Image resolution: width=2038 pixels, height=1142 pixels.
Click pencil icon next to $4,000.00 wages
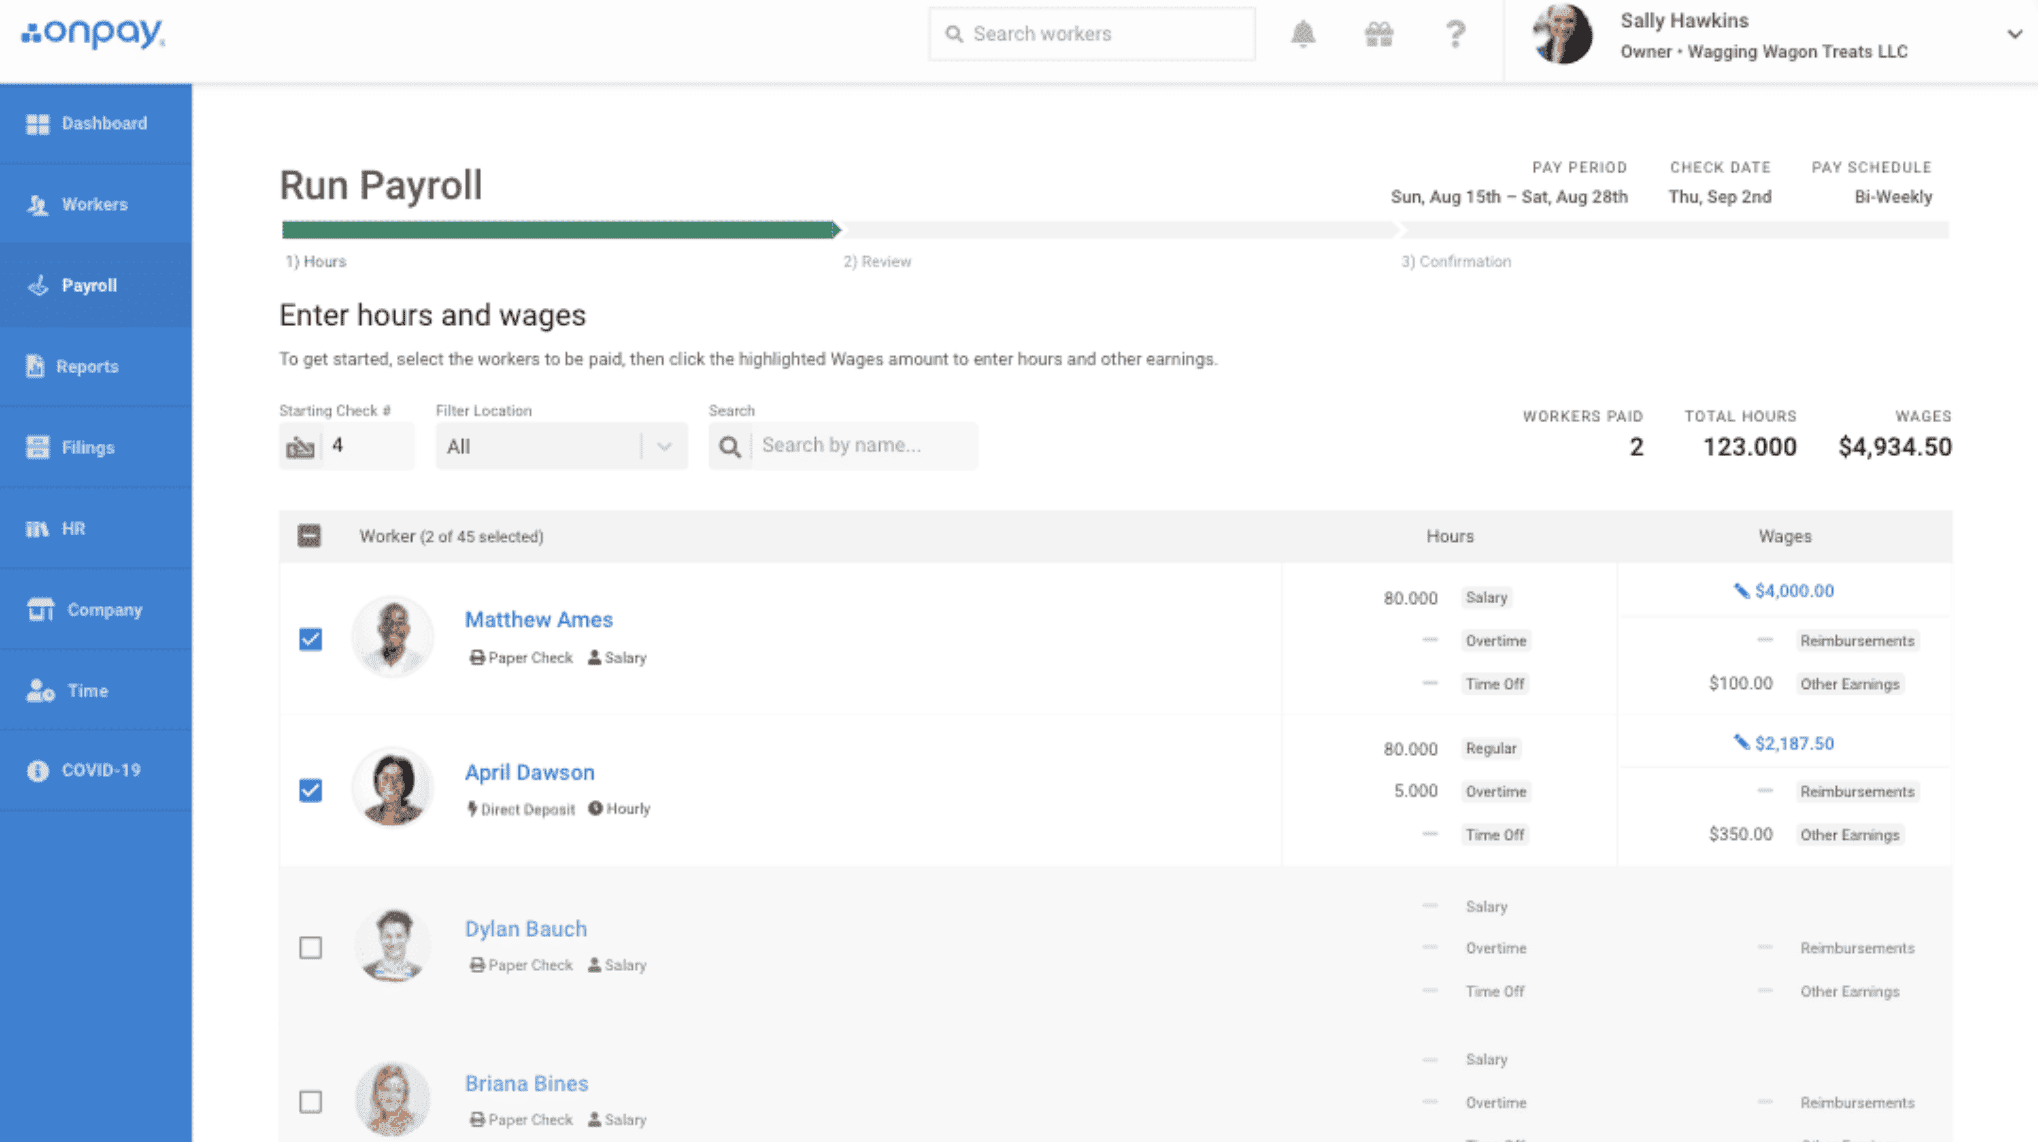click(1741, 591)
